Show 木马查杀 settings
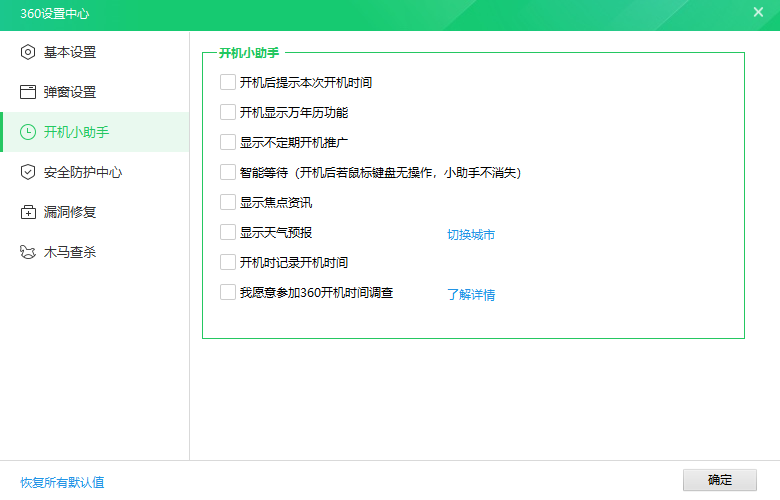The image size is (780, 500). click(95, 252)
